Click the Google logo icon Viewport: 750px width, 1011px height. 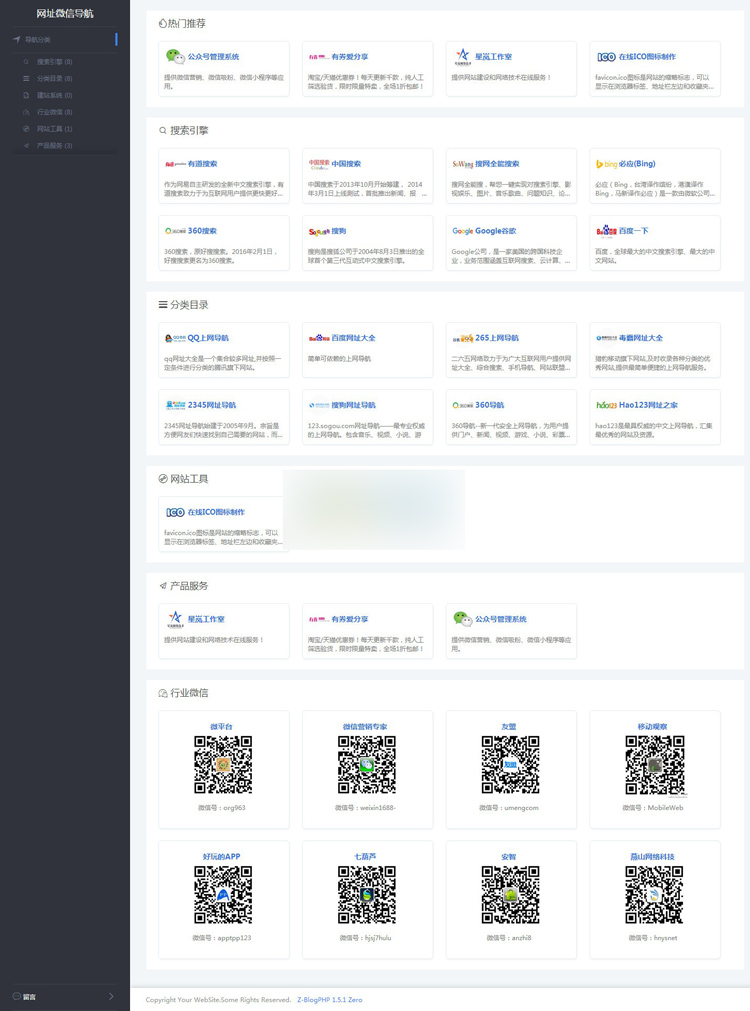pos(462,231)
